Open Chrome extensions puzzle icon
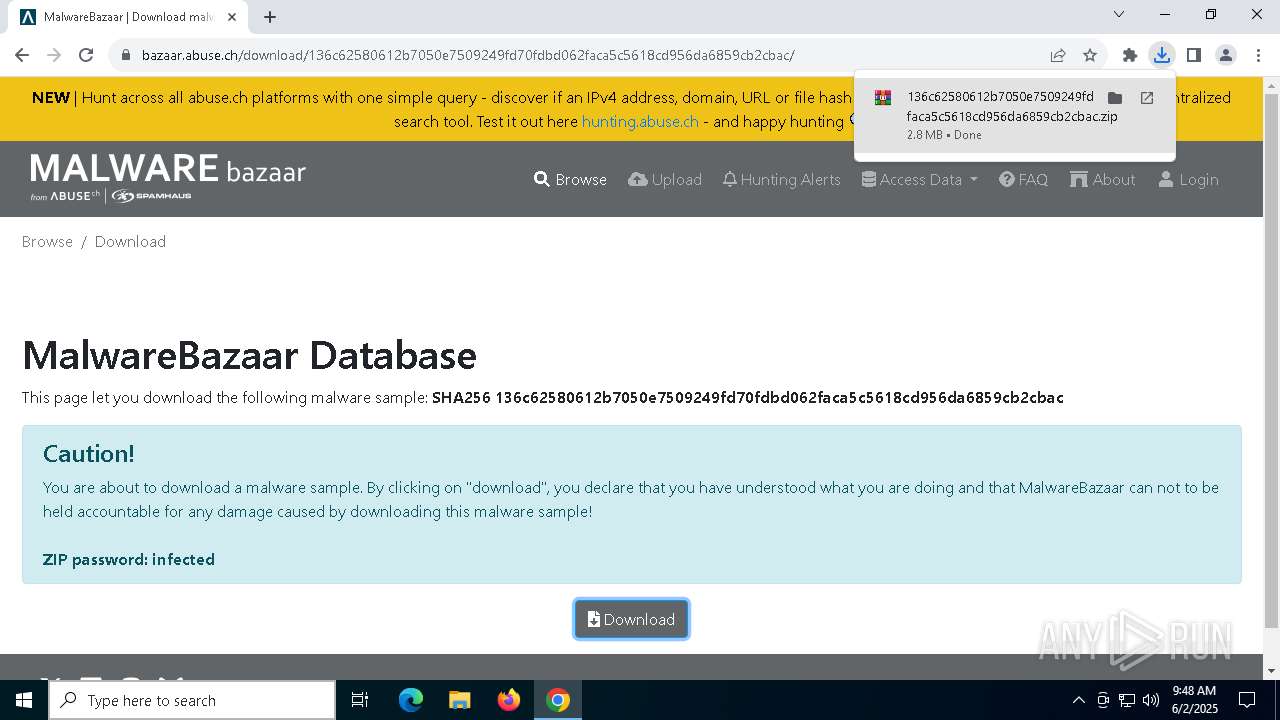1280x720 pixels. (1130, 55)
